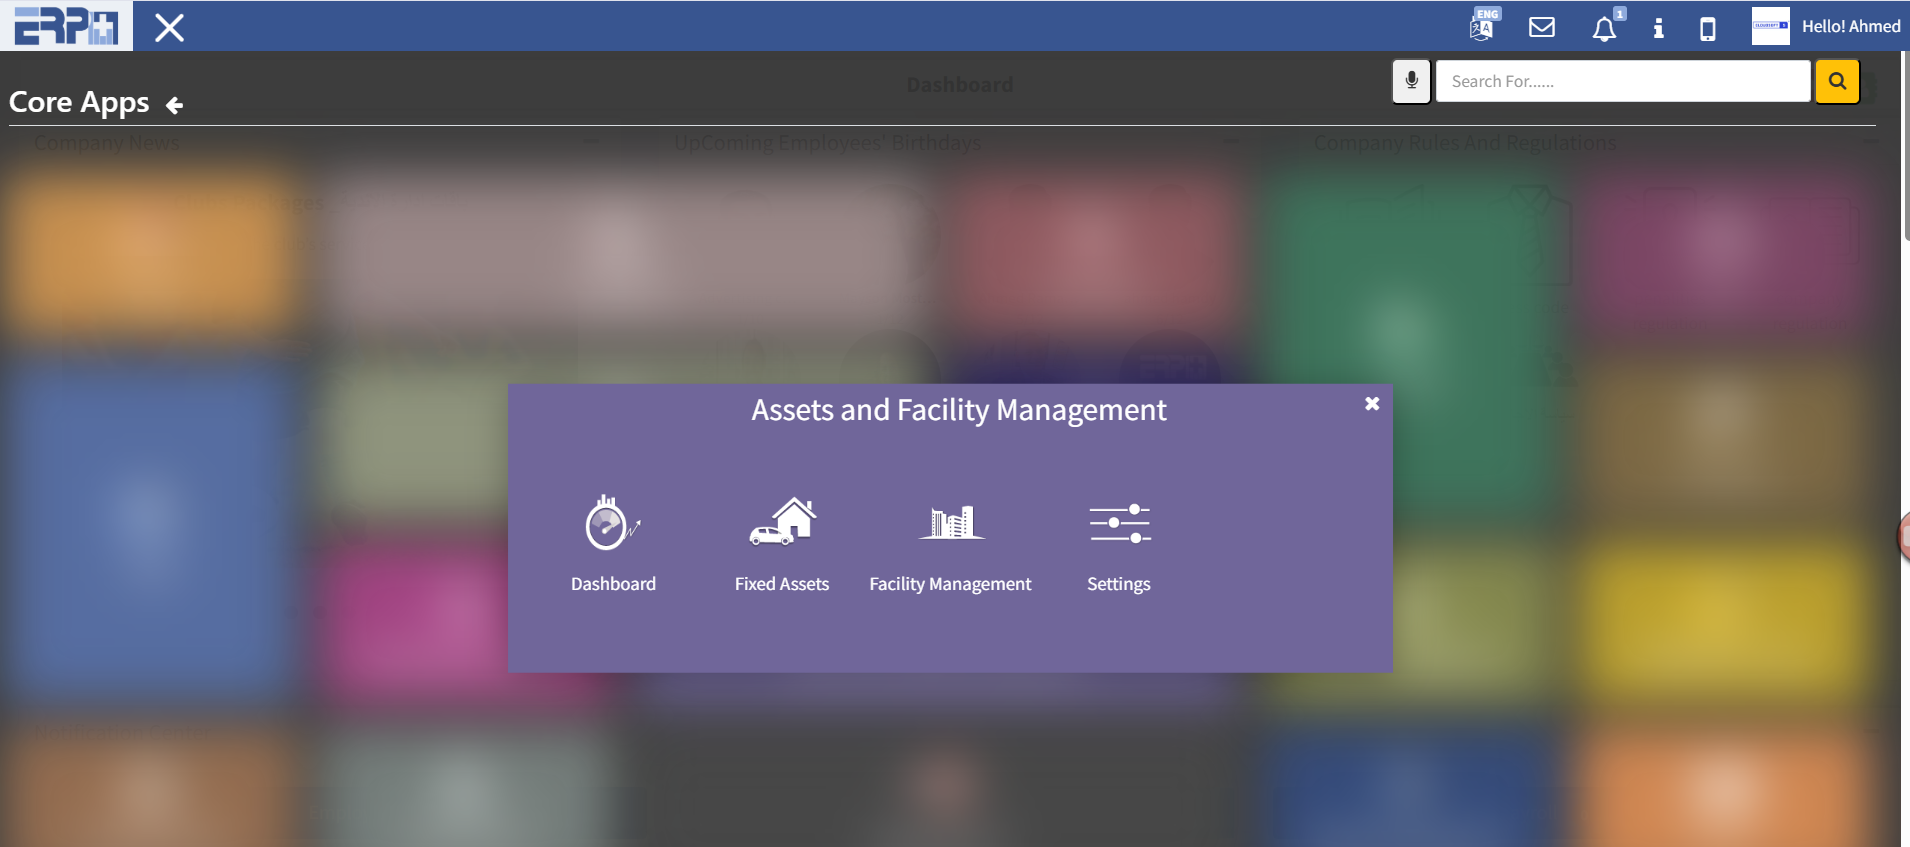Show notifications via the bell icon
Viewport: 1910px width, 847px height.
[1603, 28]
